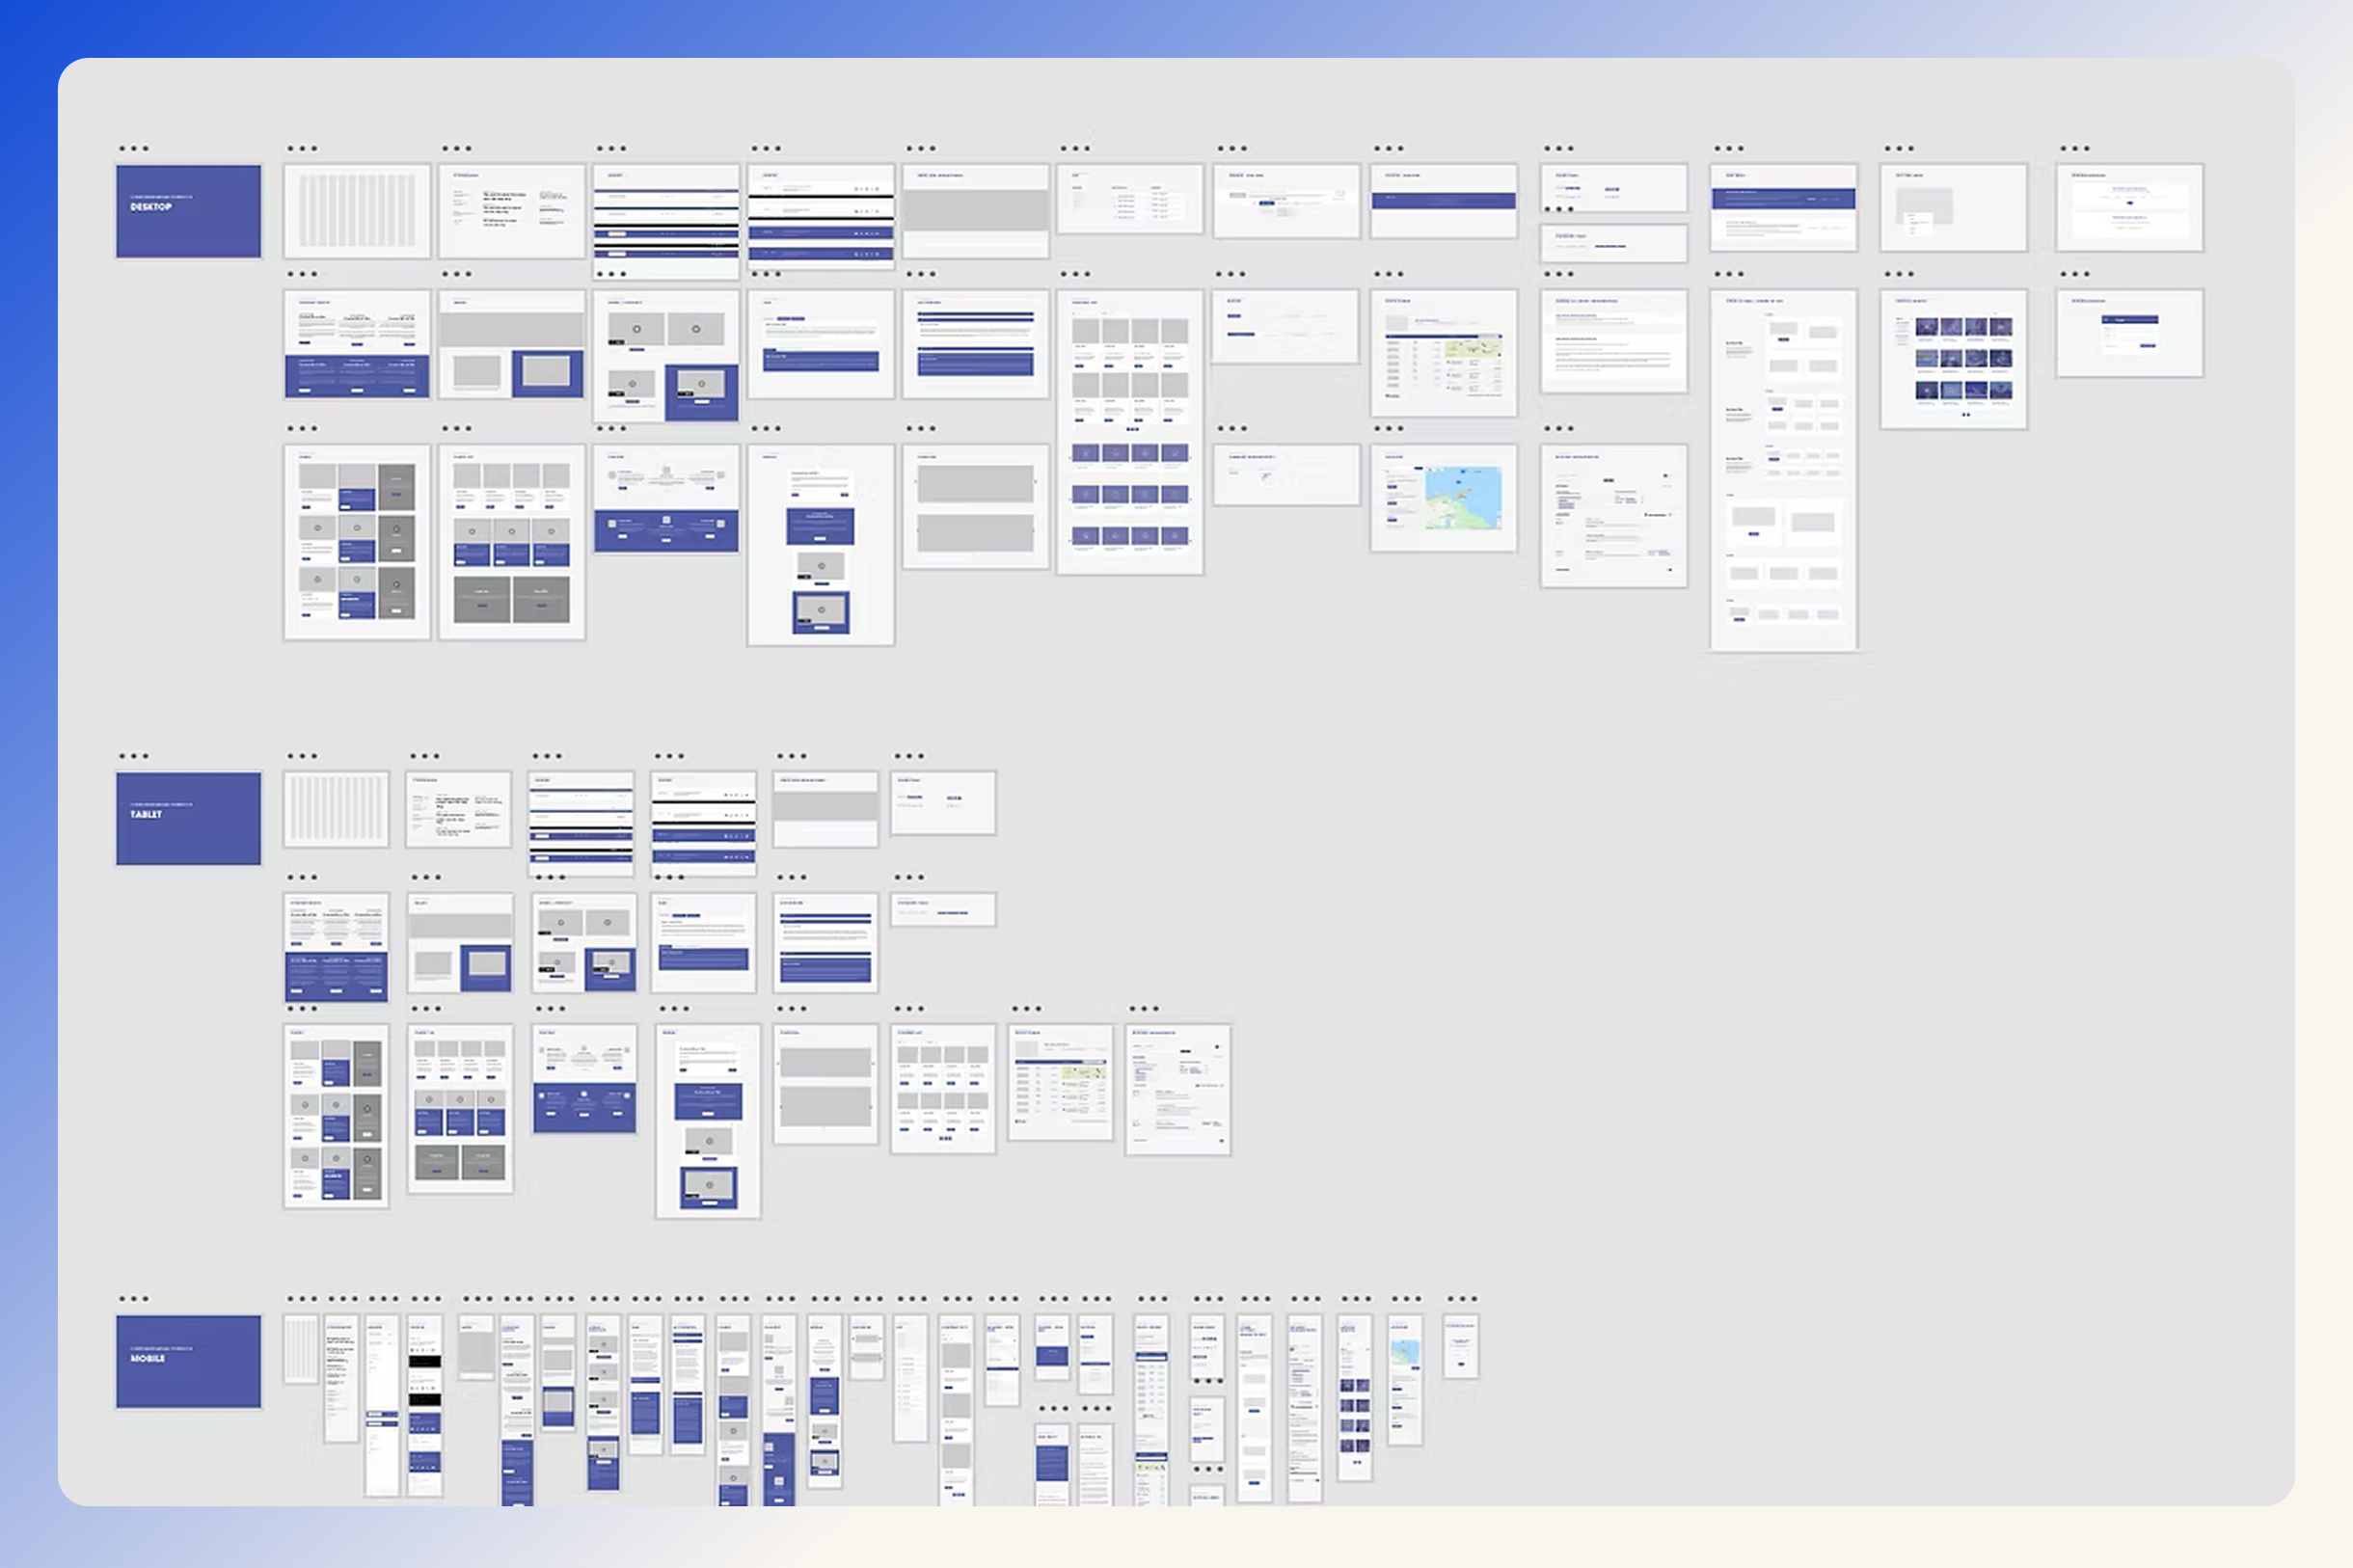Open three-dot menu above desktop column-grid artboard
The image size is (2353, 1568).
302,149
